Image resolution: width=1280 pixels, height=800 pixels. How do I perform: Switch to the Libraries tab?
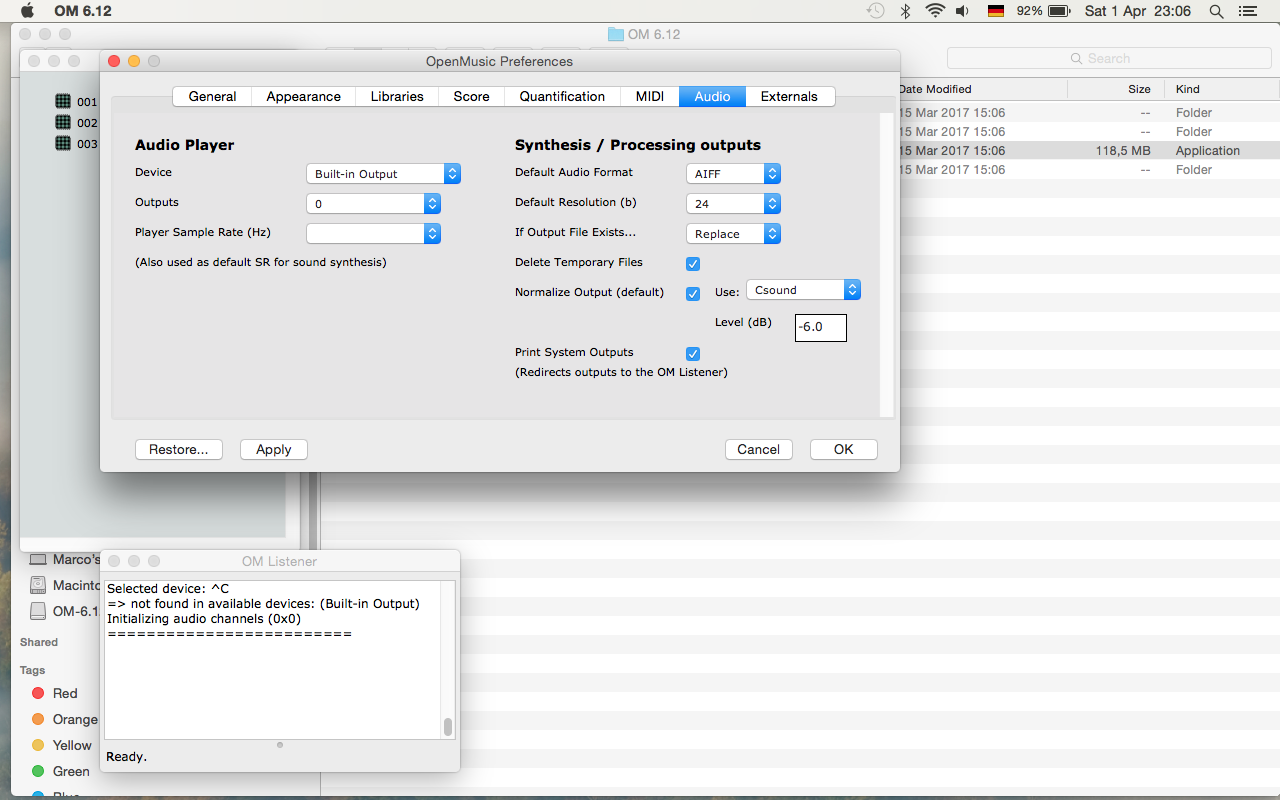[397, 96]
